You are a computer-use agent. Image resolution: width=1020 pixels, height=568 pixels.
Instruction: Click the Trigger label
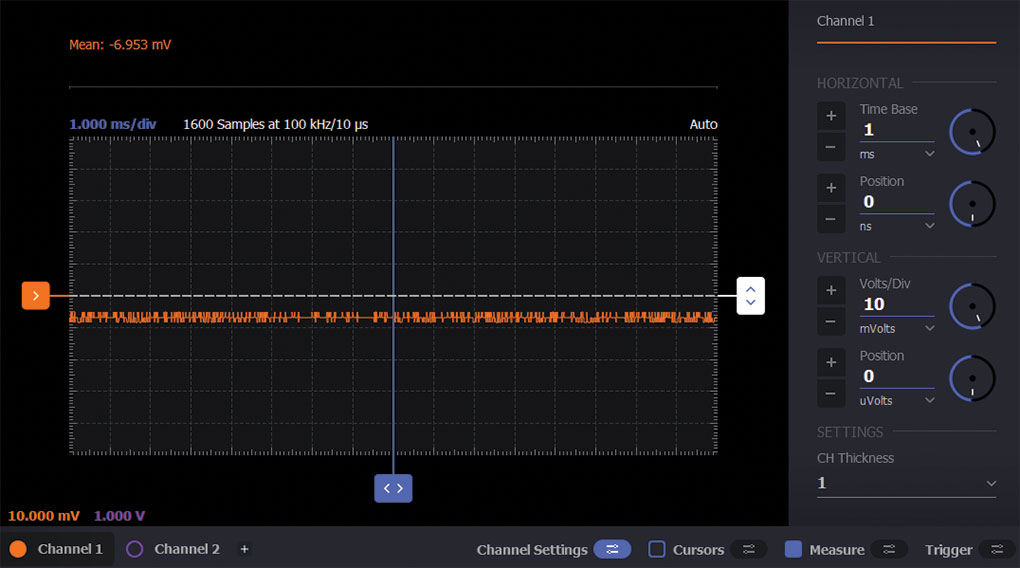[948, 550]
